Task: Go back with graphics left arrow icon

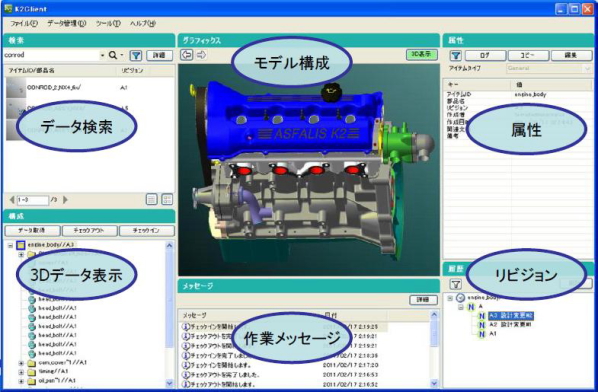Action: point(186,55)
